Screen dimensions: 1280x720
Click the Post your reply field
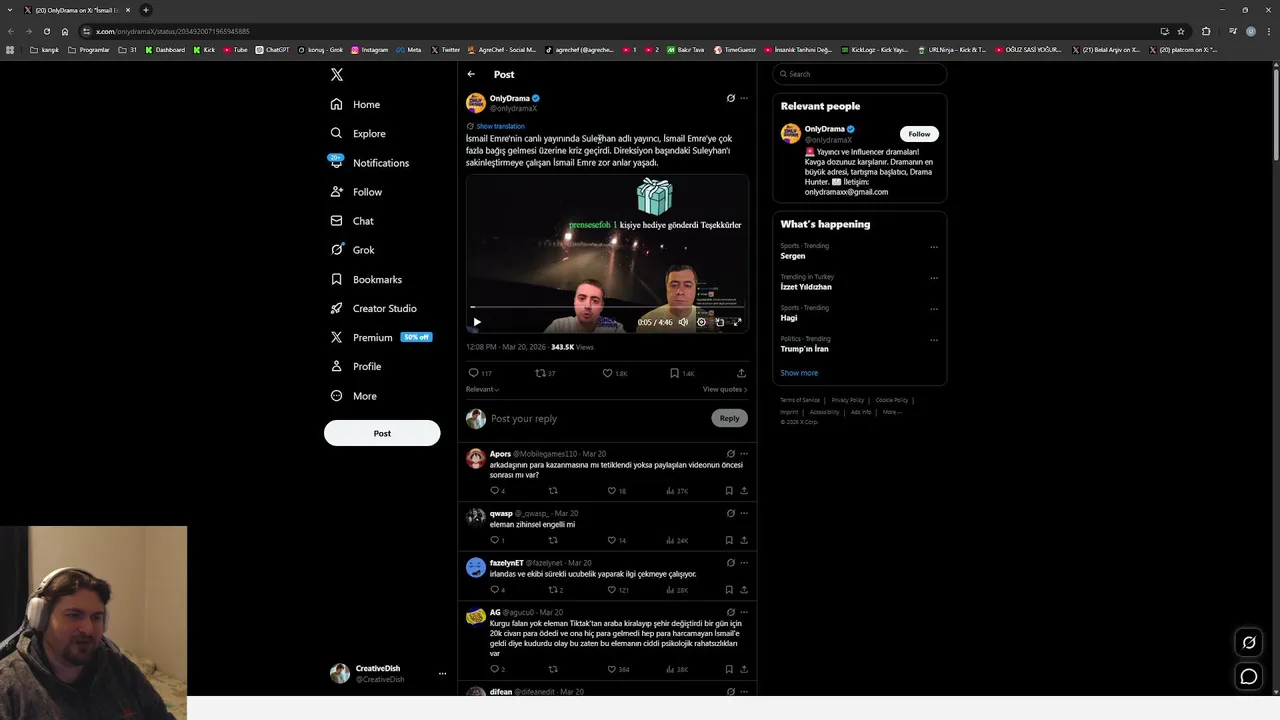point(598,418)
